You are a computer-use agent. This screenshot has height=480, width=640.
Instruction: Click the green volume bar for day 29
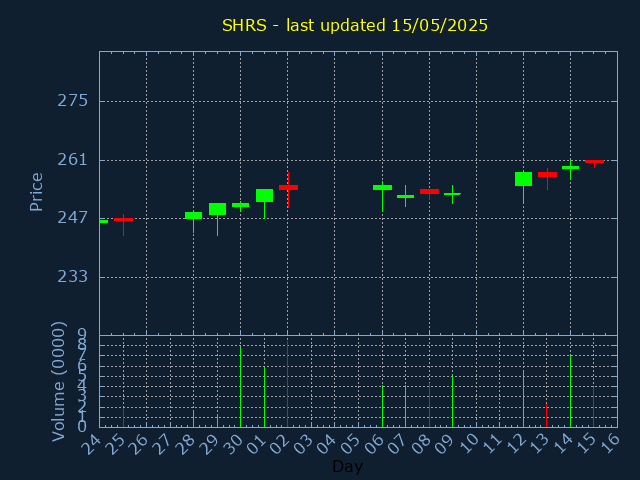[x=217, y=420]
